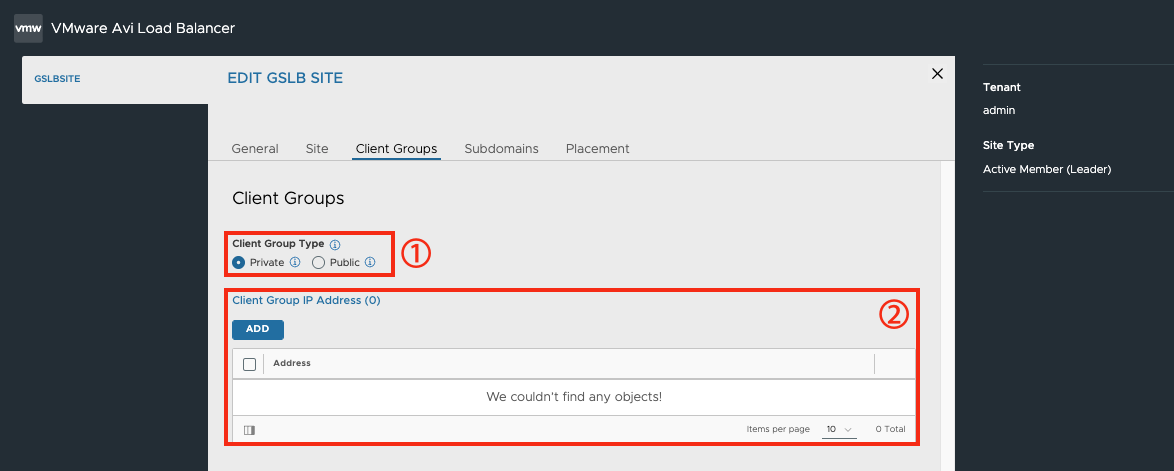Select the Private client group type
The image size is (1174, 471).
(x=239, y=263)
